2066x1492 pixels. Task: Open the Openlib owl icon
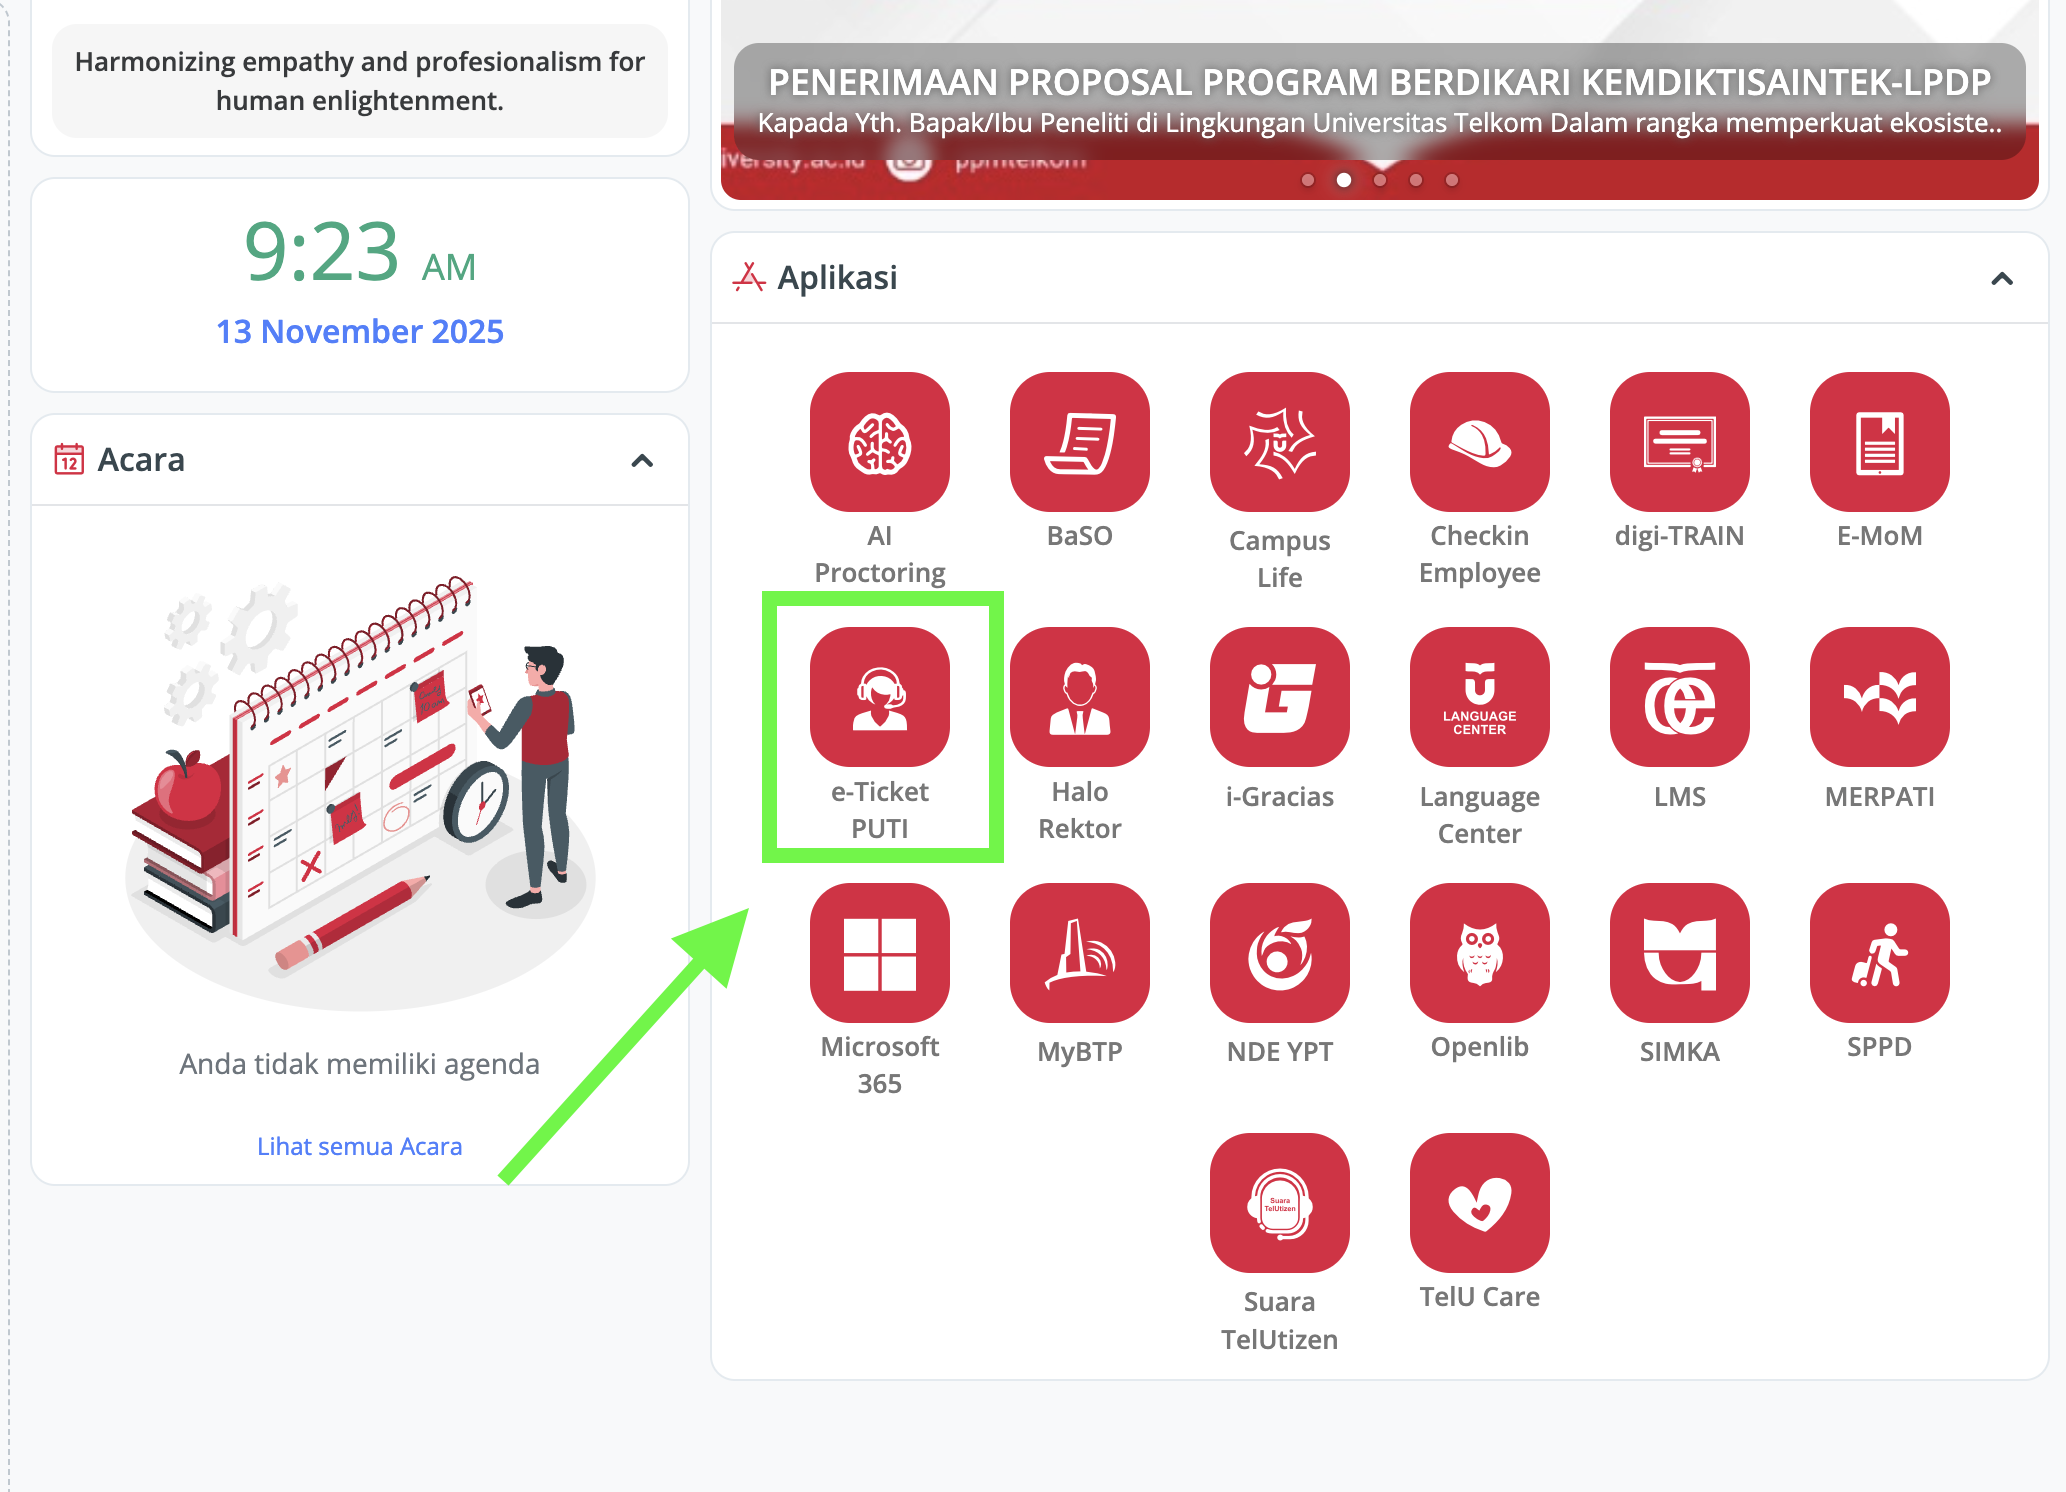click(x=1479, y=953)
